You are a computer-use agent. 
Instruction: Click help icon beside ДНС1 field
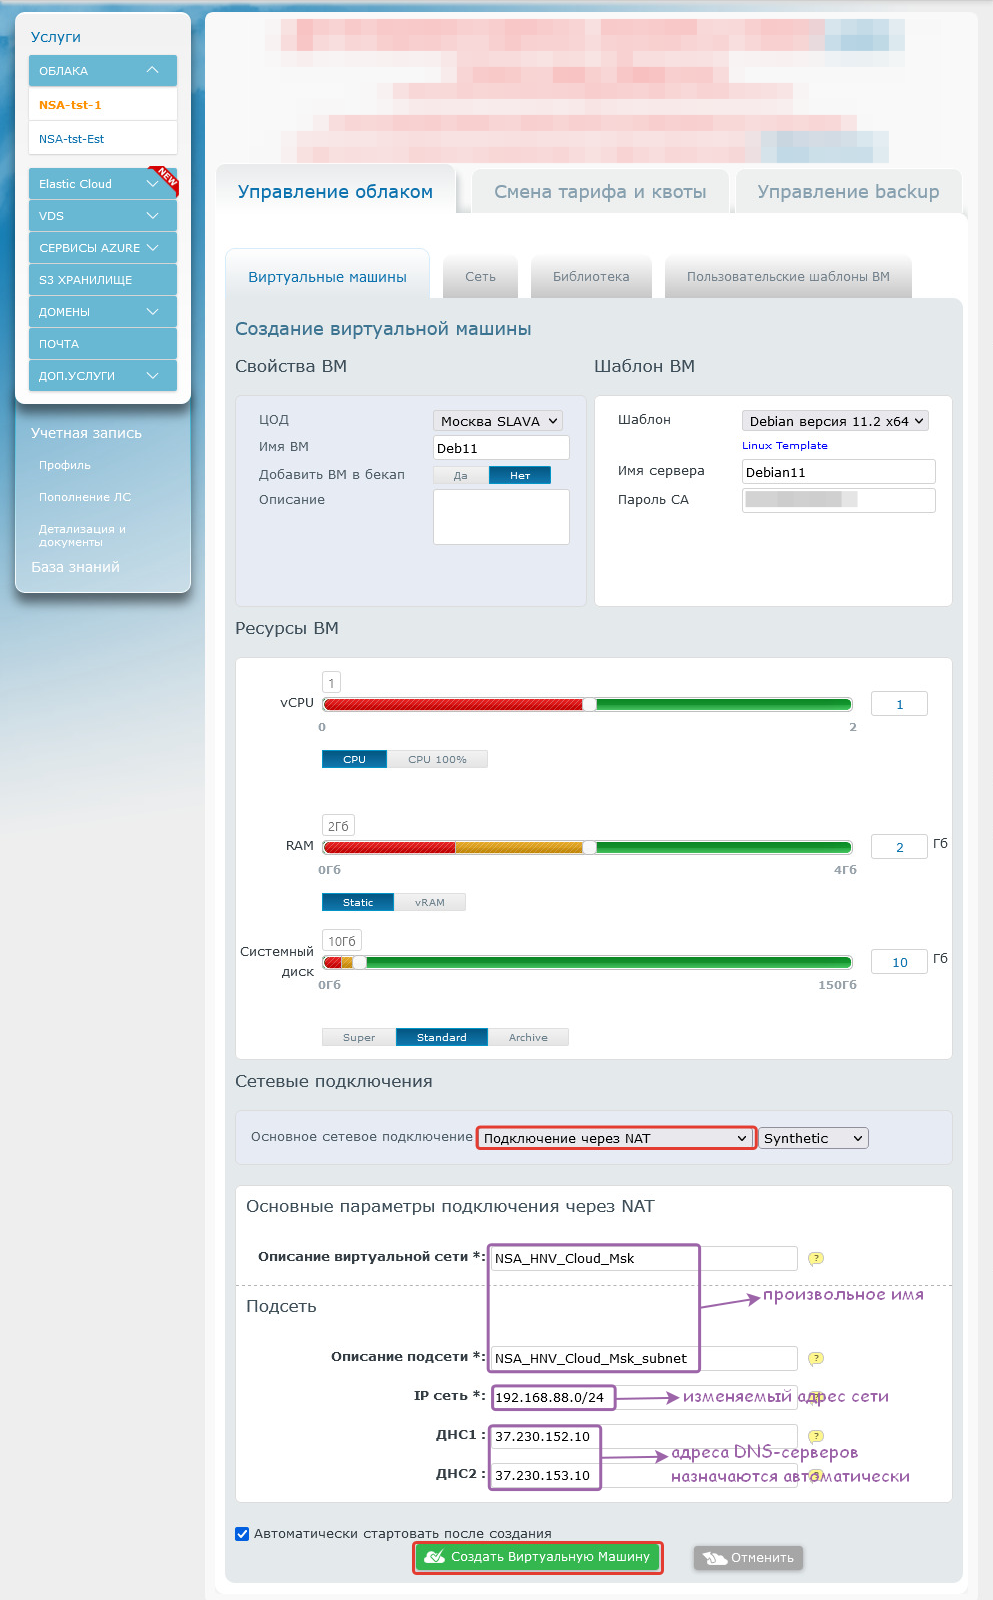pos(816,1436)
